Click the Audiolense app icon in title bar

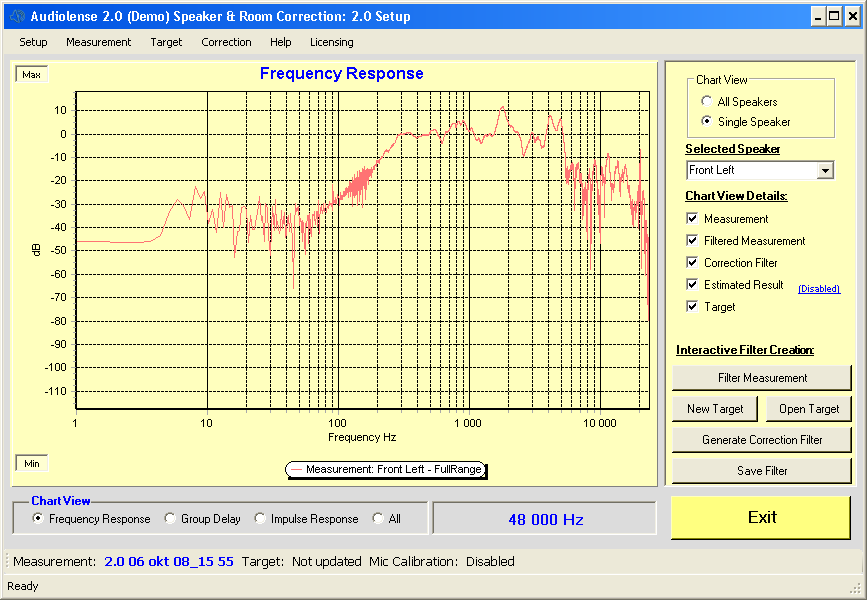[x=16, y=16]
